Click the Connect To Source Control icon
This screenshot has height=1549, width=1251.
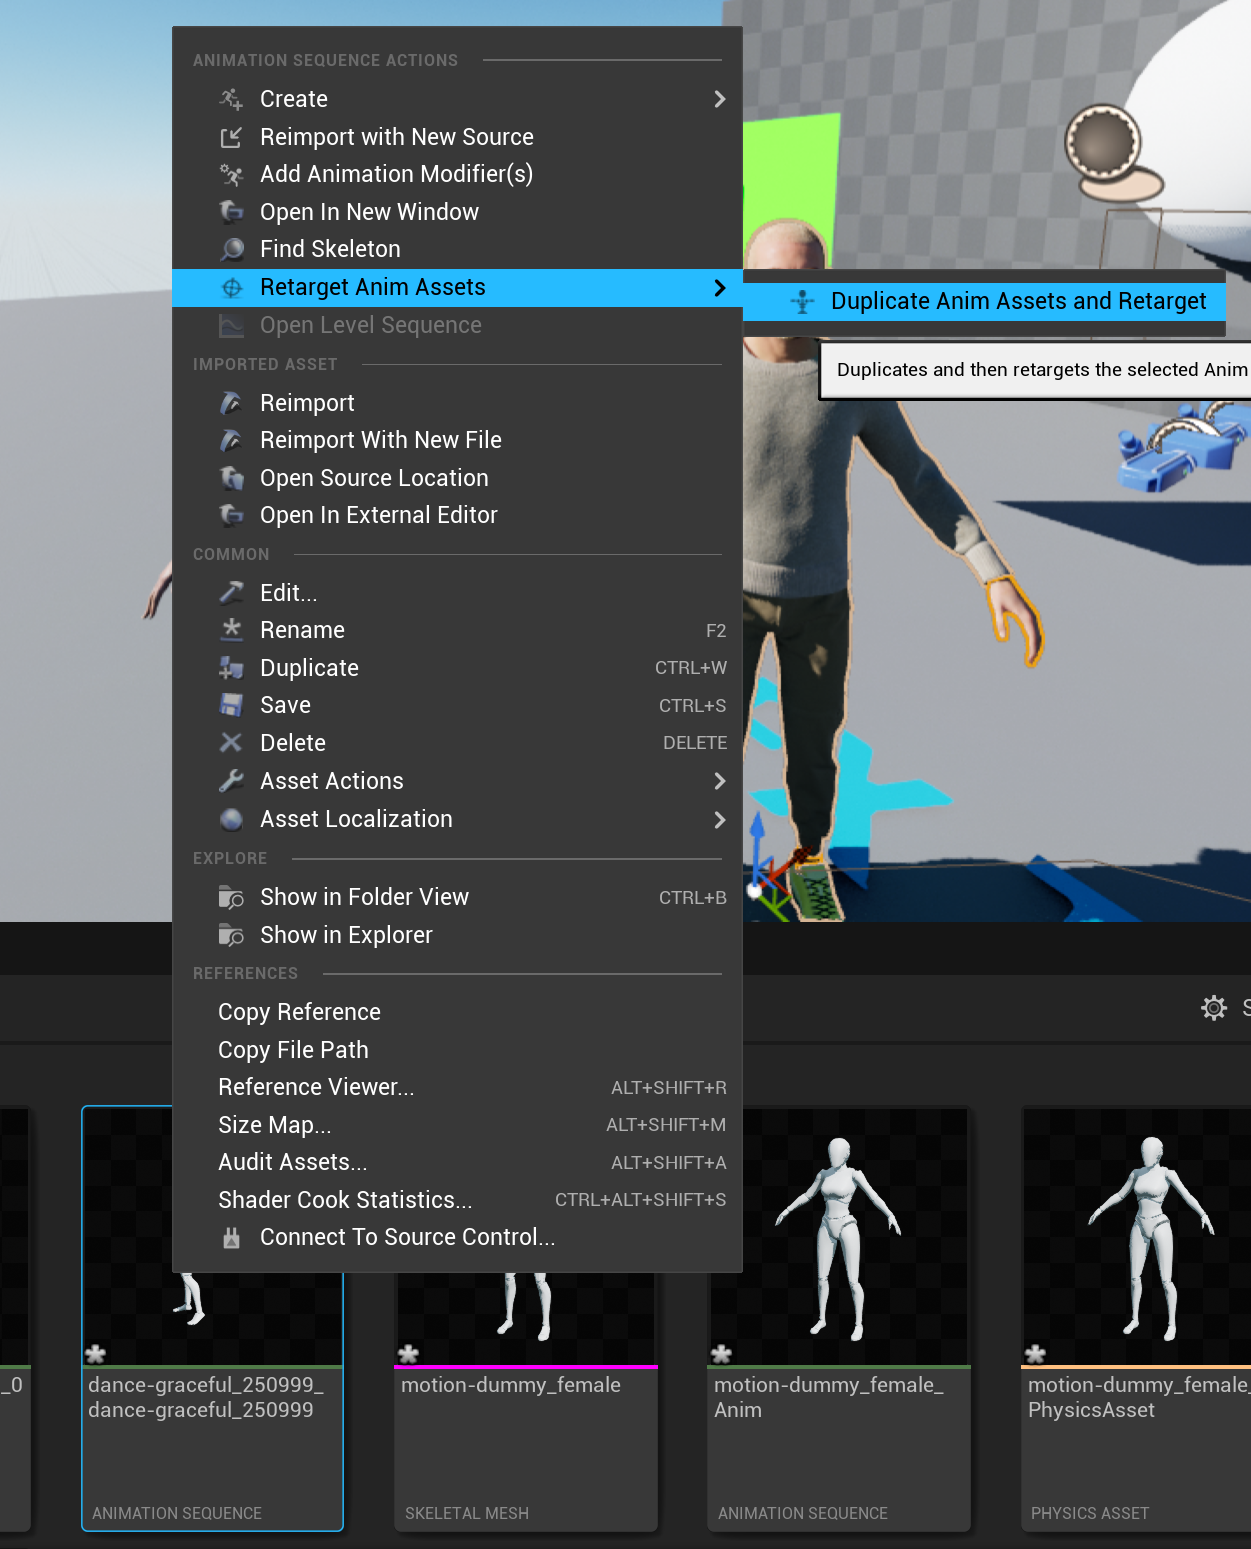[x=231, y=1238]
